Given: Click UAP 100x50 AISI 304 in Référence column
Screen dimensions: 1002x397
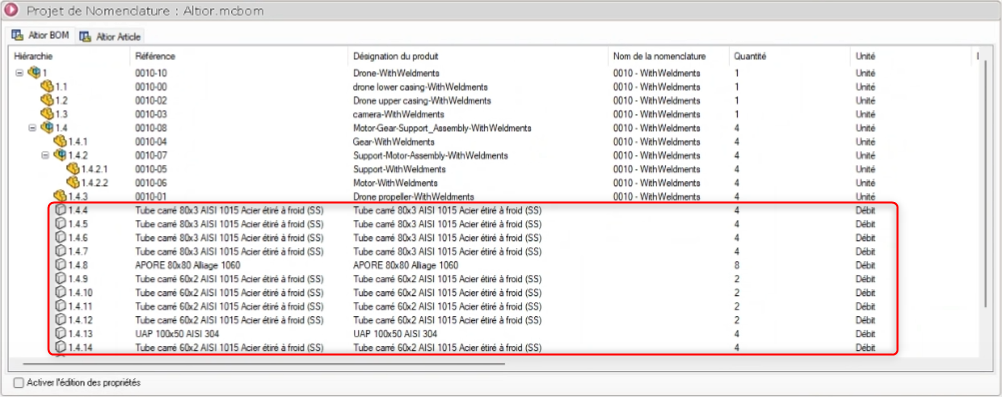Looking at the screenshot, I should tap(178, 334).
